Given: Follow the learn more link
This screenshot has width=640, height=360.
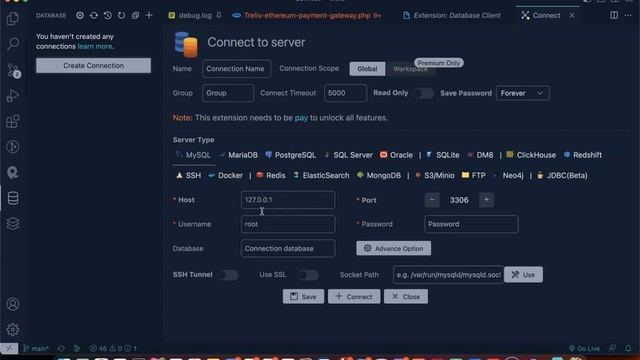Looking at the screenshot, I should tap(95, 47).
